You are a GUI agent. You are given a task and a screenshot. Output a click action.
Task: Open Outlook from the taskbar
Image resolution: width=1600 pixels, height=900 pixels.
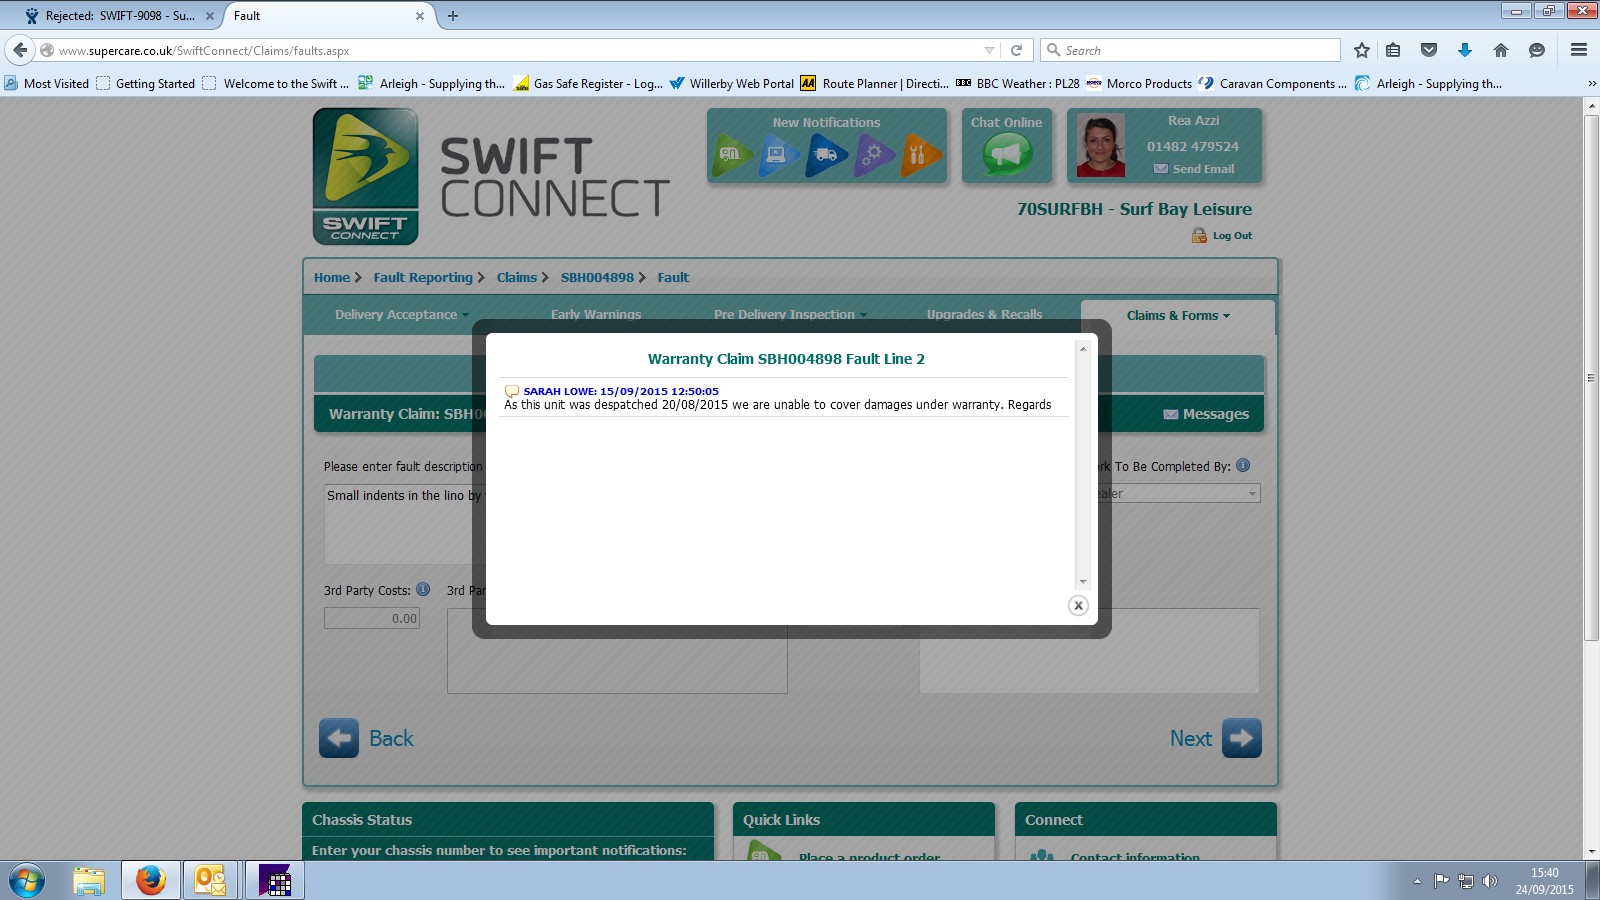tap(210, 881)
